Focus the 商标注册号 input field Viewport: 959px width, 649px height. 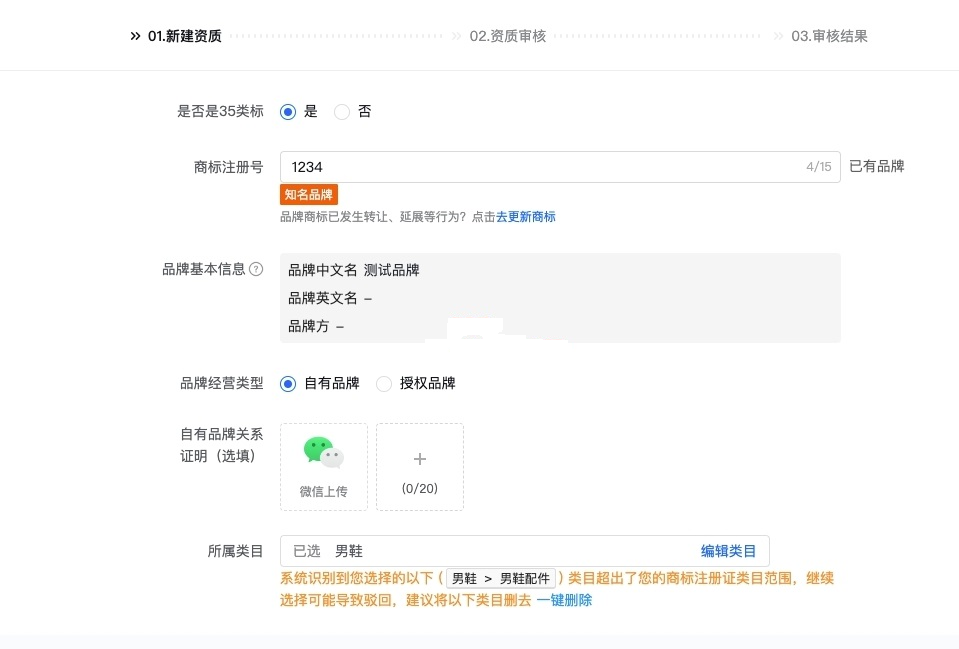point(560,167)
